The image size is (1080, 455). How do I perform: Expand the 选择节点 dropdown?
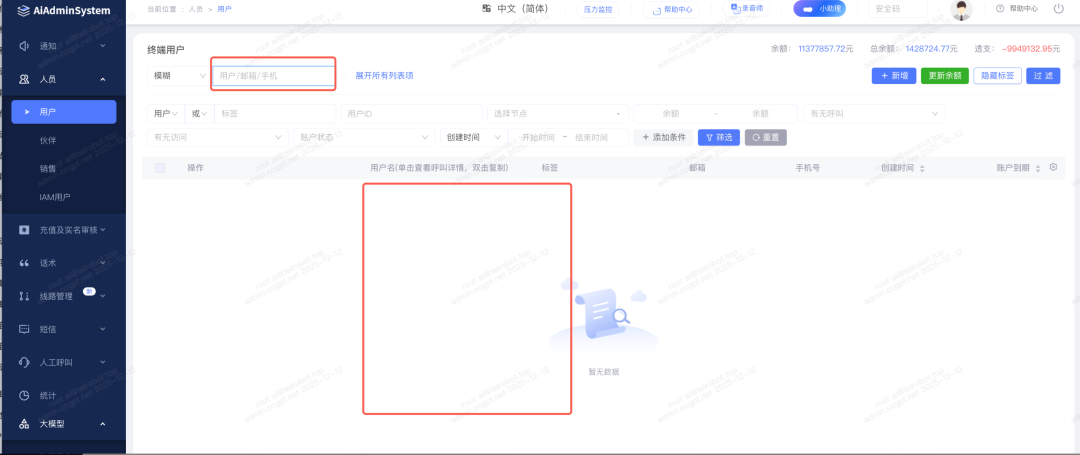pos(559,114)
